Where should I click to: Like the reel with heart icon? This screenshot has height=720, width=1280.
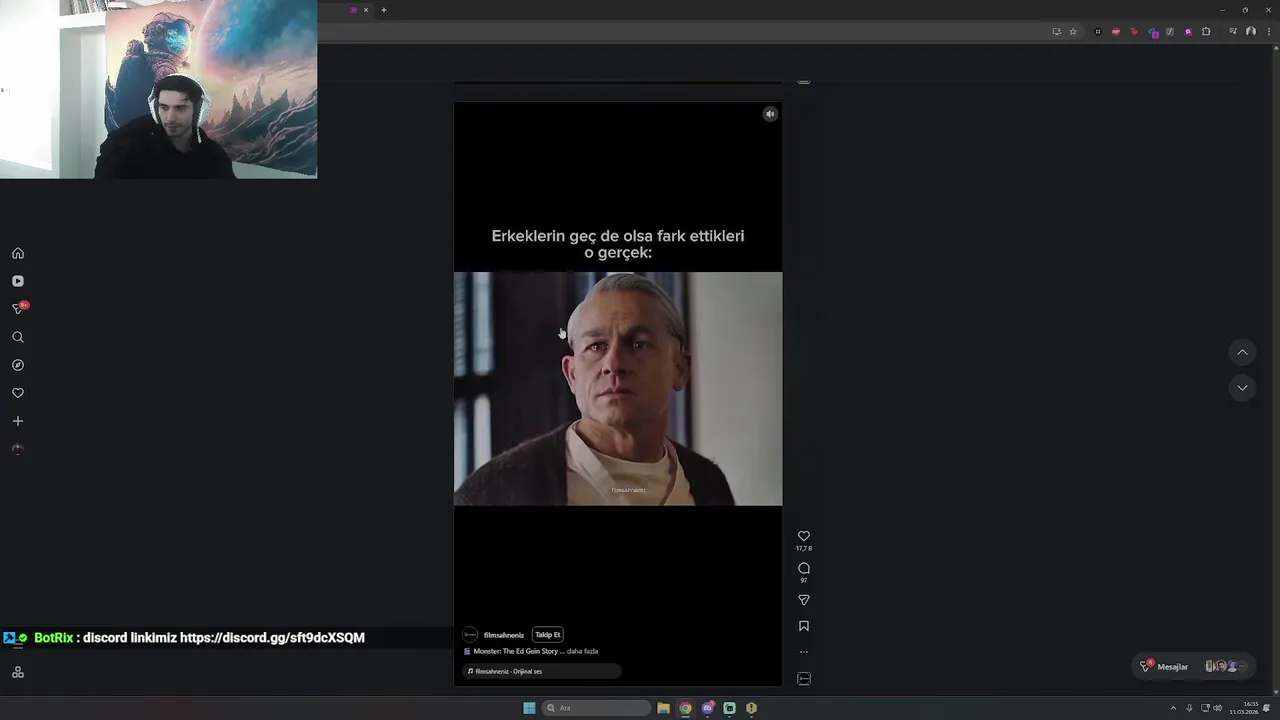click(x=803, y=536)
